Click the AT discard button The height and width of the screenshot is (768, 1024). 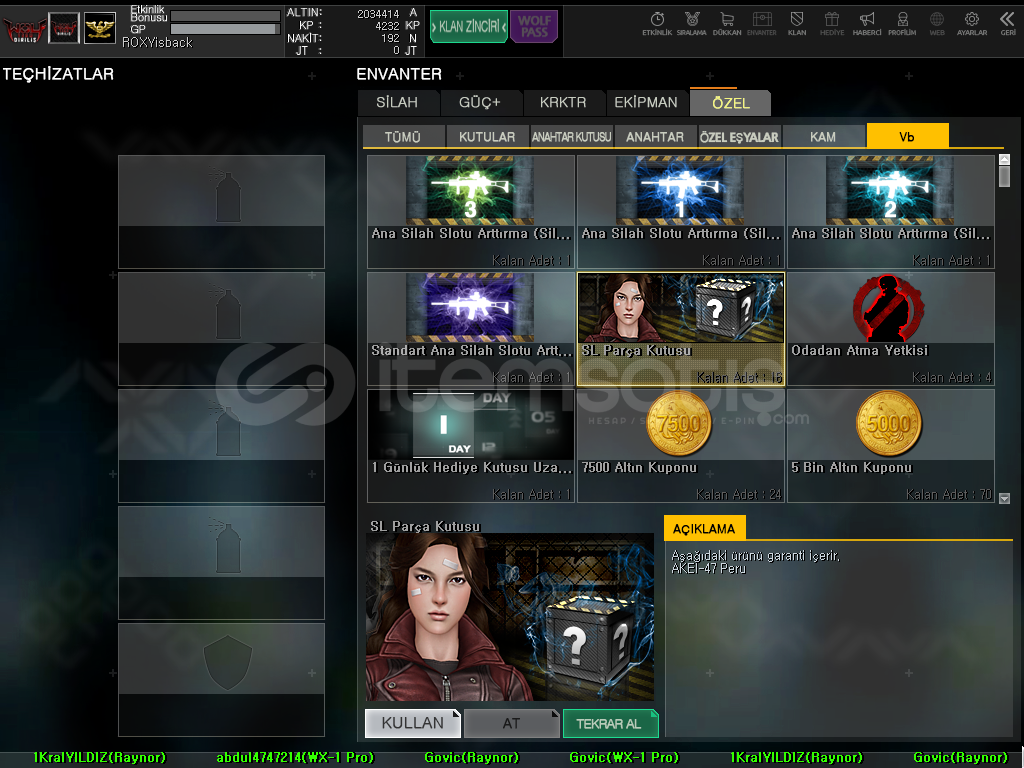(x=511, y=723)
